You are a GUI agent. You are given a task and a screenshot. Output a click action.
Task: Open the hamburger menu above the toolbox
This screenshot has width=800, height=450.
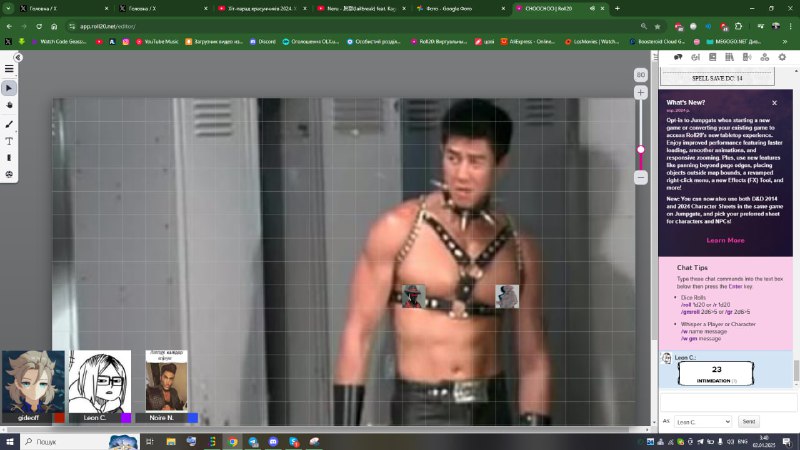[x=9, y=69]
